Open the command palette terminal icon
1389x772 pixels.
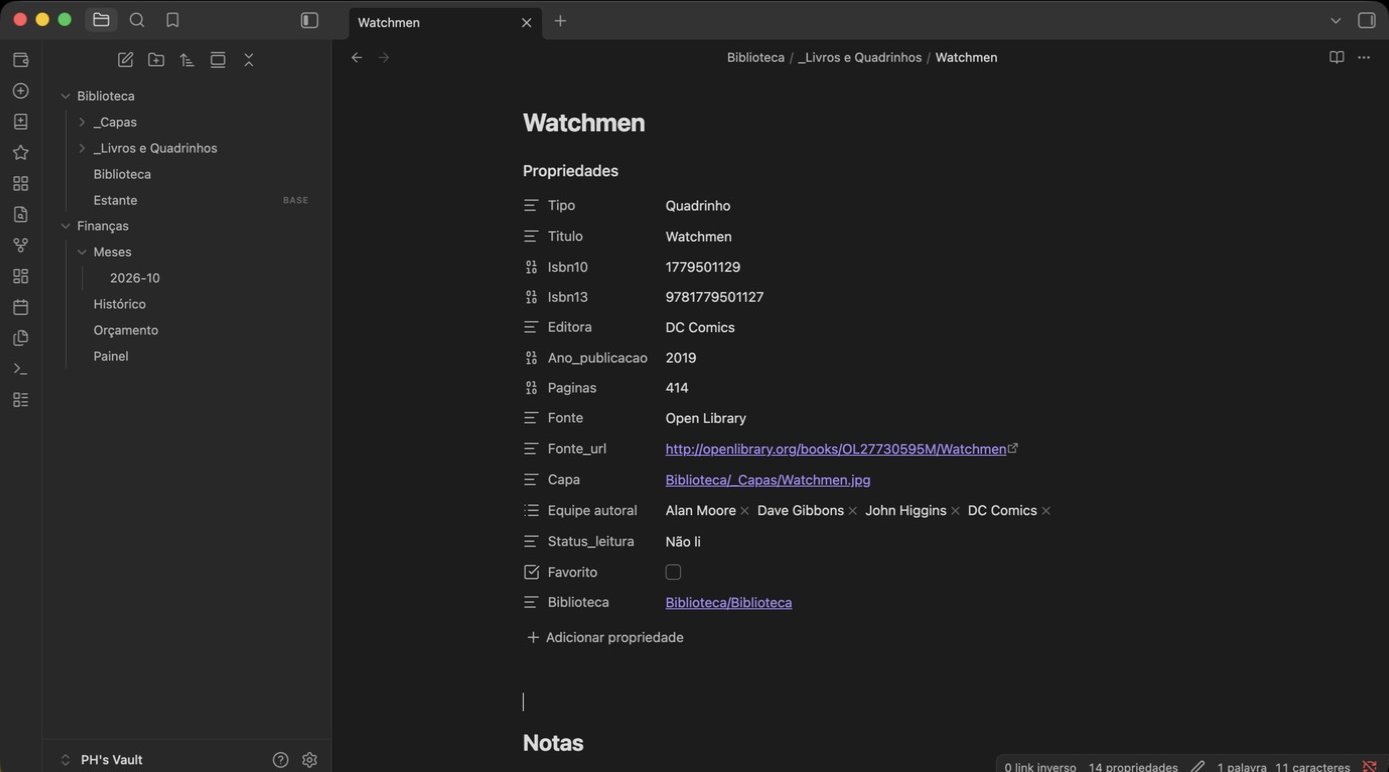pos(20,369)
